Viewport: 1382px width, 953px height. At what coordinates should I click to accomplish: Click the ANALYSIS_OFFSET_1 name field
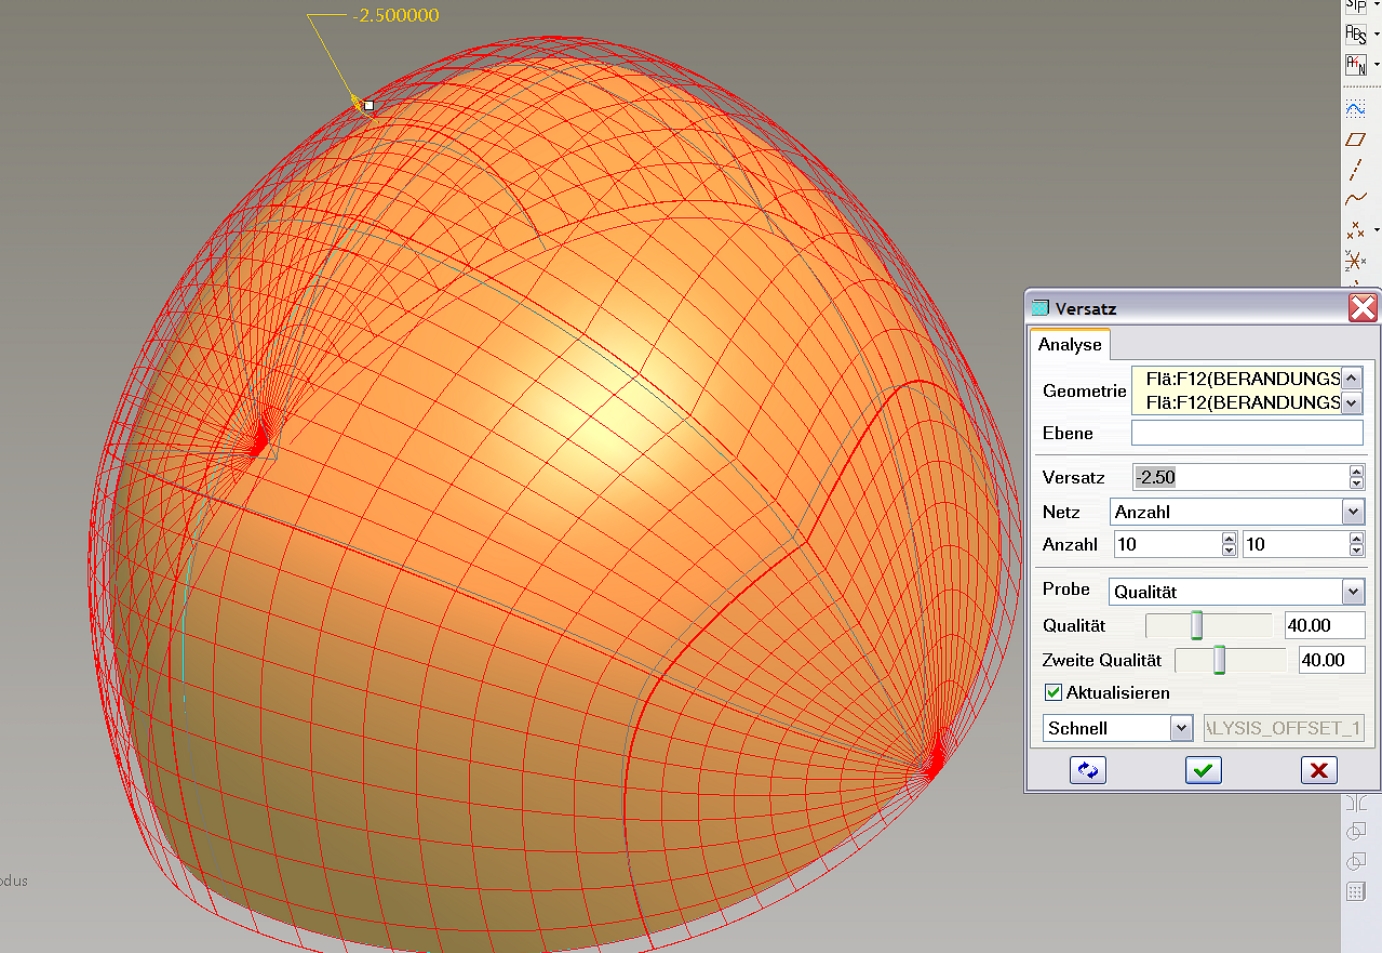pyautogui.click(x=1284, y=728)
